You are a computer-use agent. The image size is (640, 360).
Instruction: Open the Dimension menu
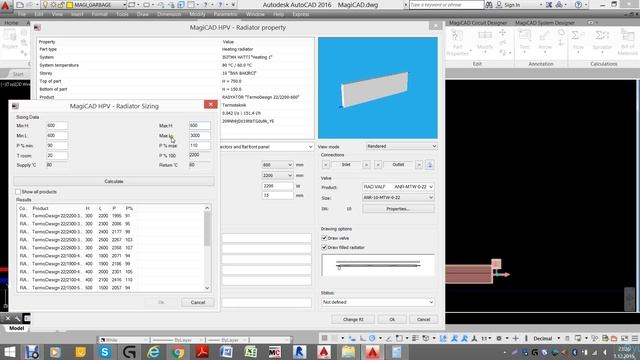(x=169, y=14)
